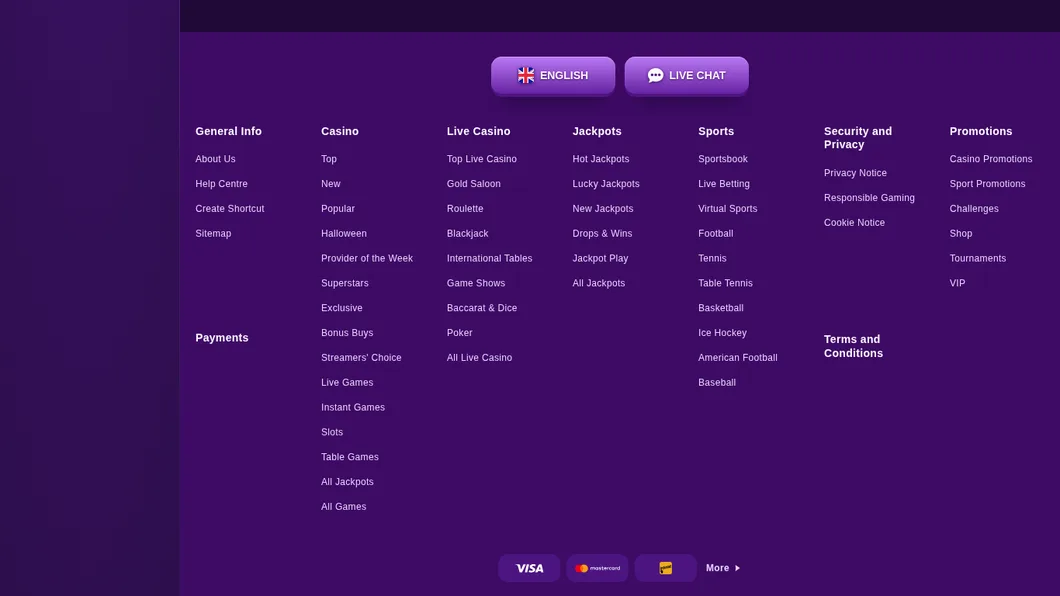1060x596 pixels.
Task: Open Tennis betting link
Action: click(x=712, y=258)
